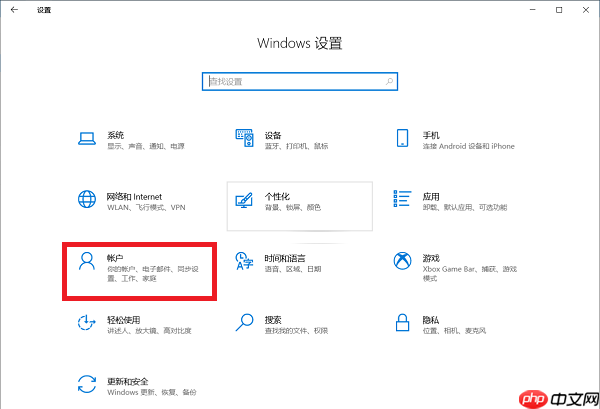Open the 轻松使用 heading
The height and width of the screenshot is (409, 600).
124,320
